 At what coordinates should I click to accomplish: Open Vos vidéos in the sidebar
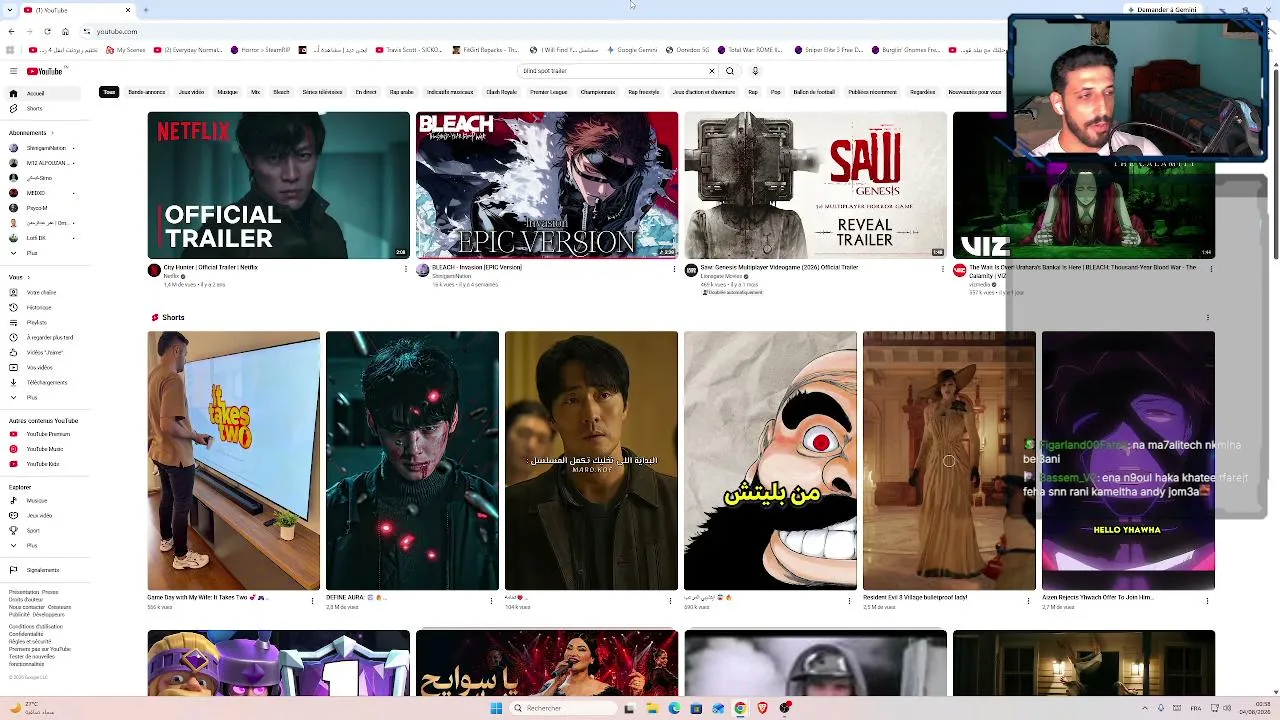click(x=46, y=367)
